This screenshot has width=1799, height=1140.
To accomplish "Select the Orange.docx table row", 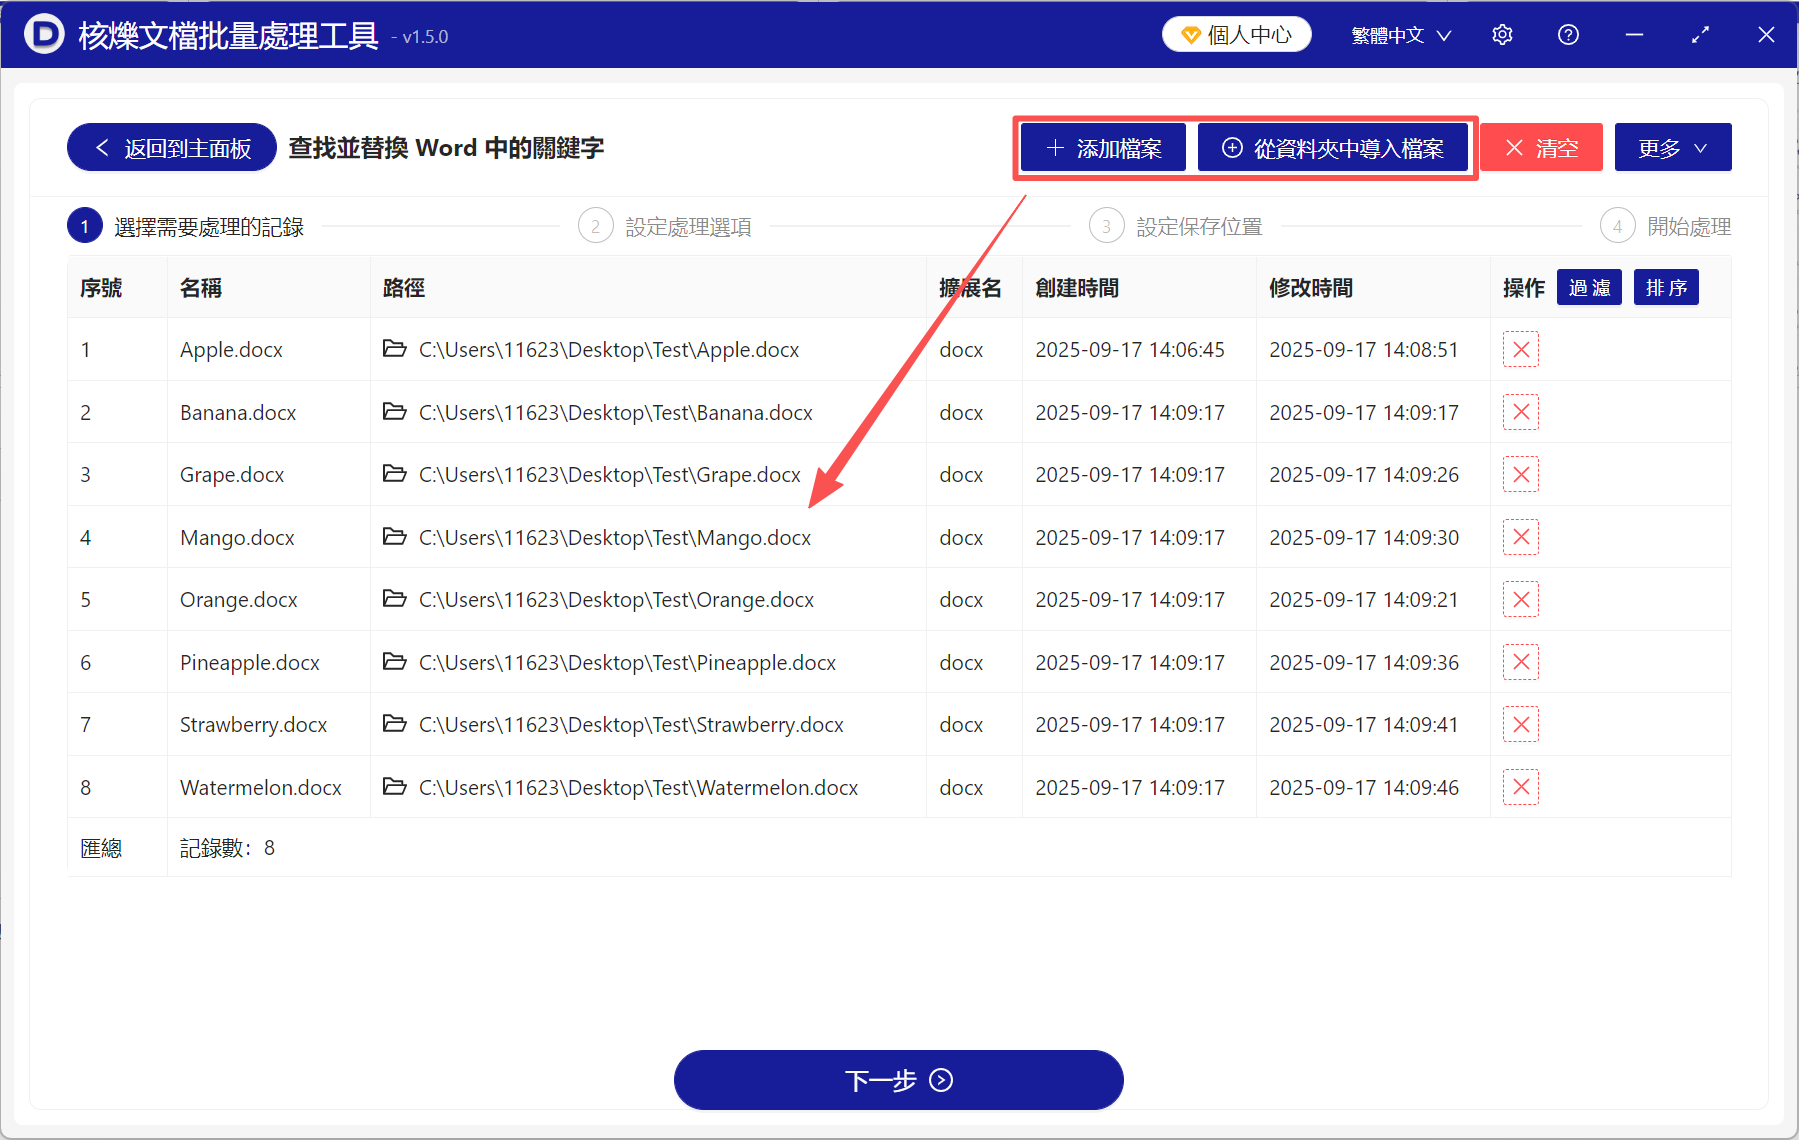I will pyautogui.click(x=700, y=599).
